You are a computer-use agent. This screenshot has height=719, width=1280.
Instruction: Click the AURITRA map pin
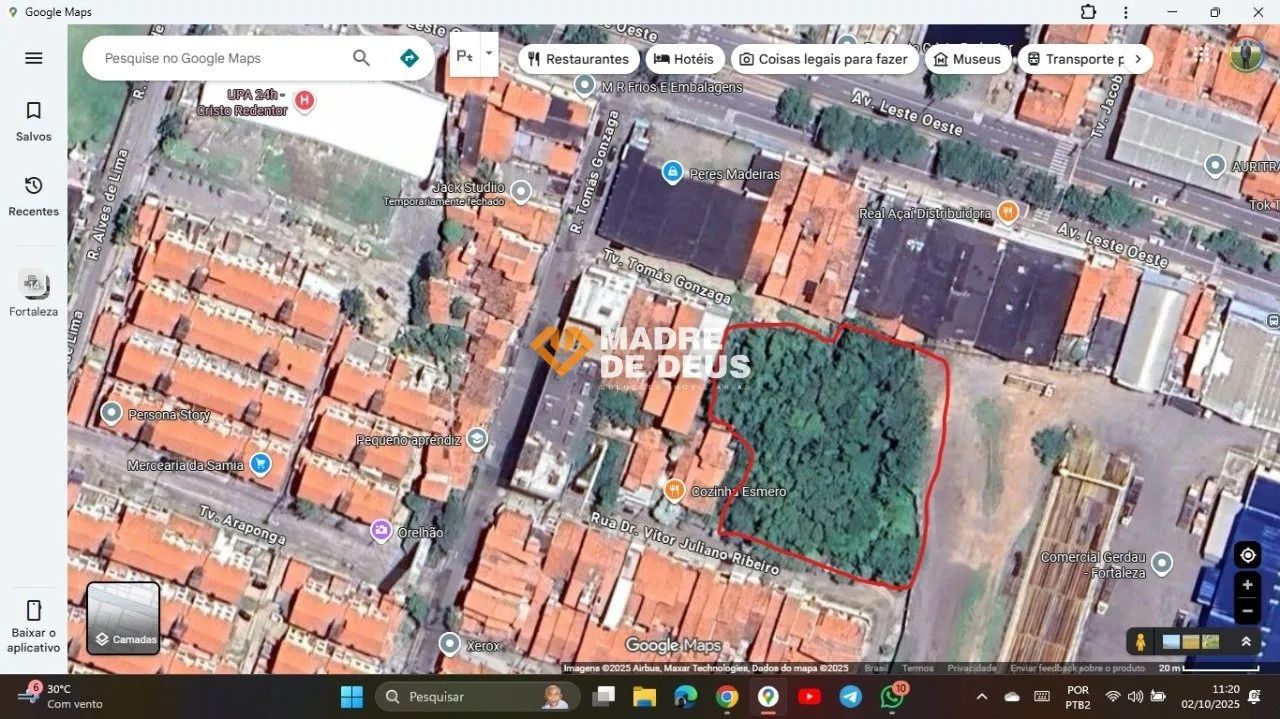click(1215, 165)
